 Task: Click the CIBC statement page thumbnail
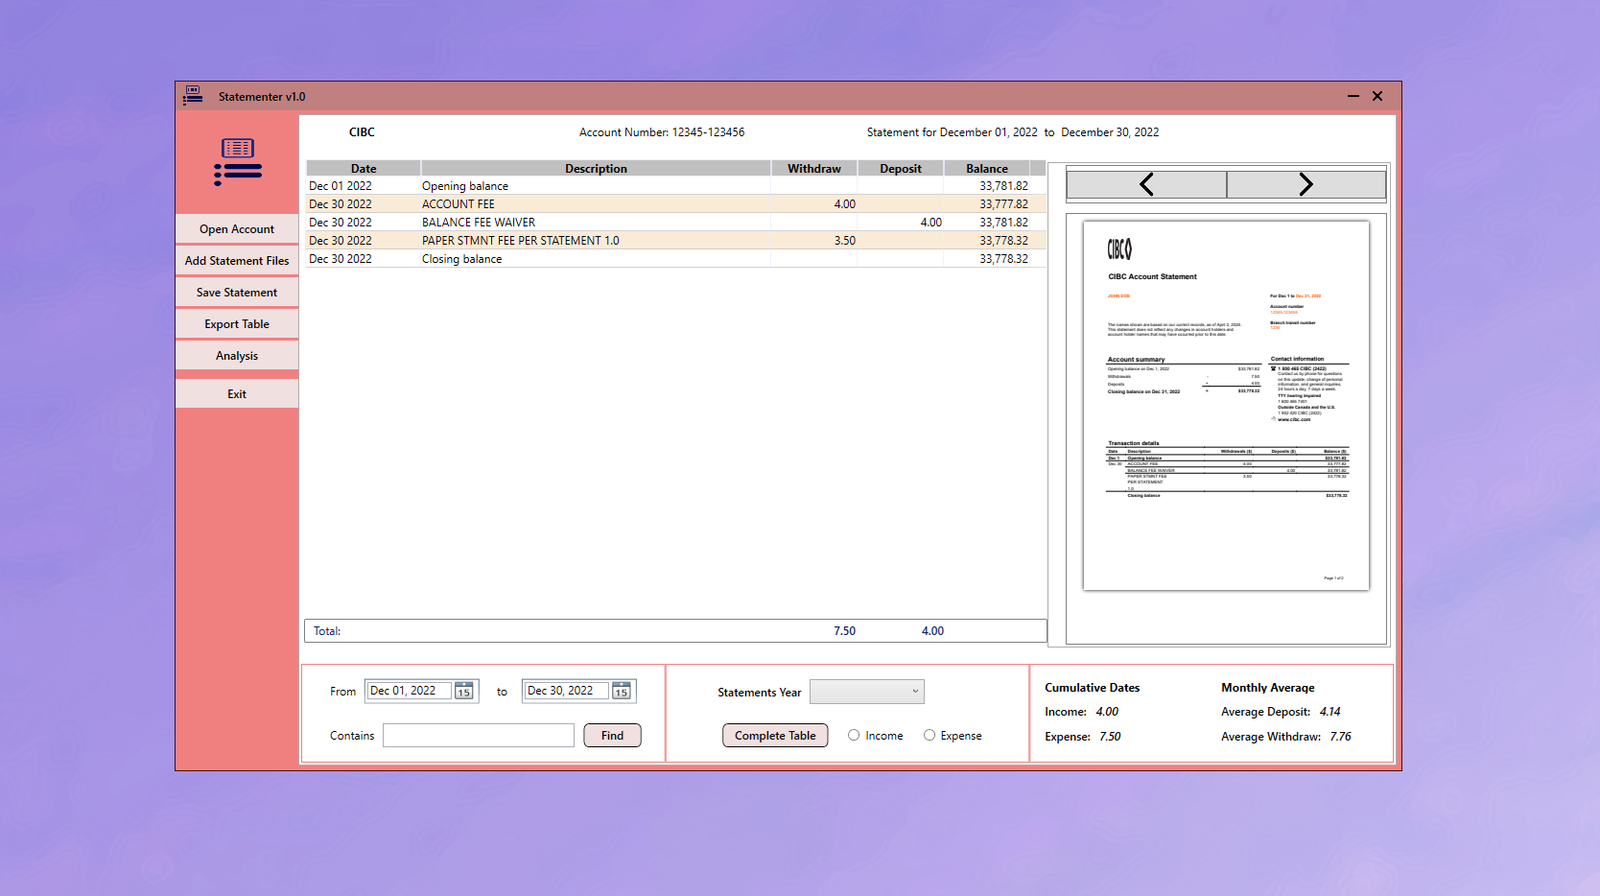(x=1226, y=405)
